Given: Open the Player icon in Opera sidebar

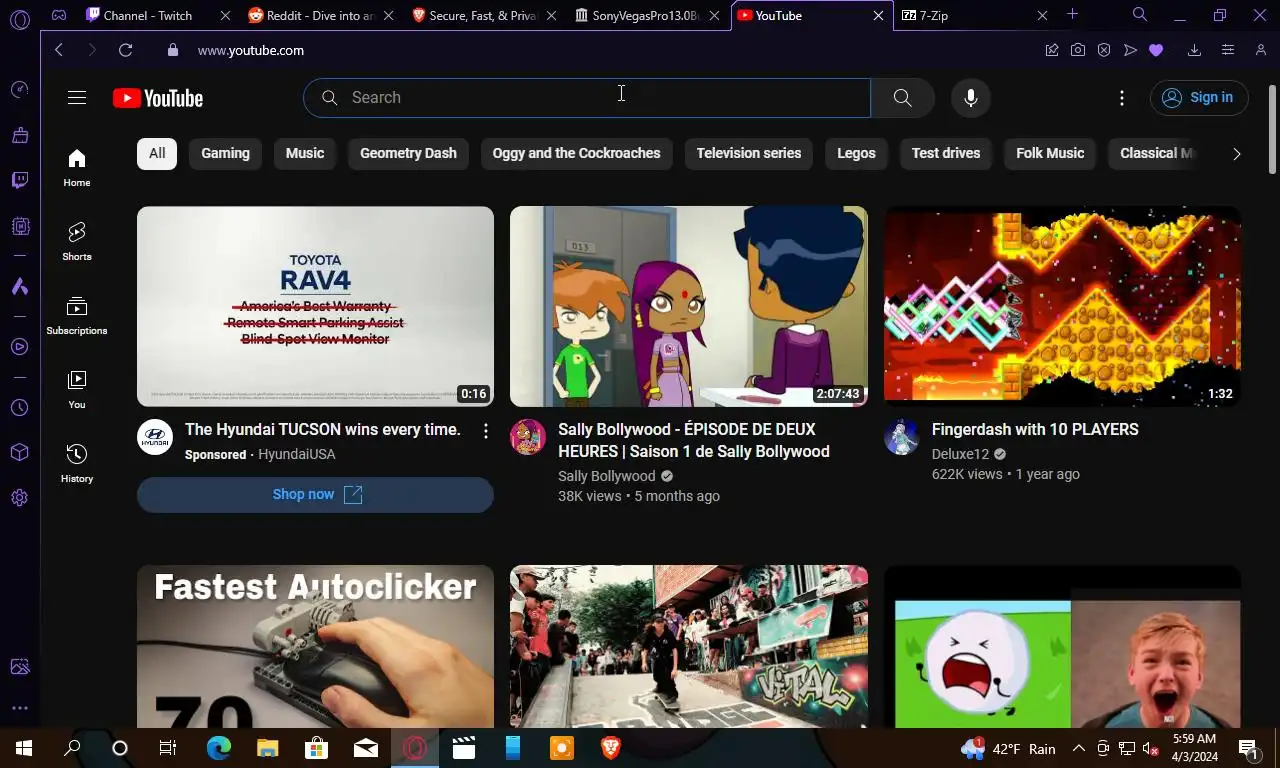Looking at the screenshot, I should (x=20, y=347).
